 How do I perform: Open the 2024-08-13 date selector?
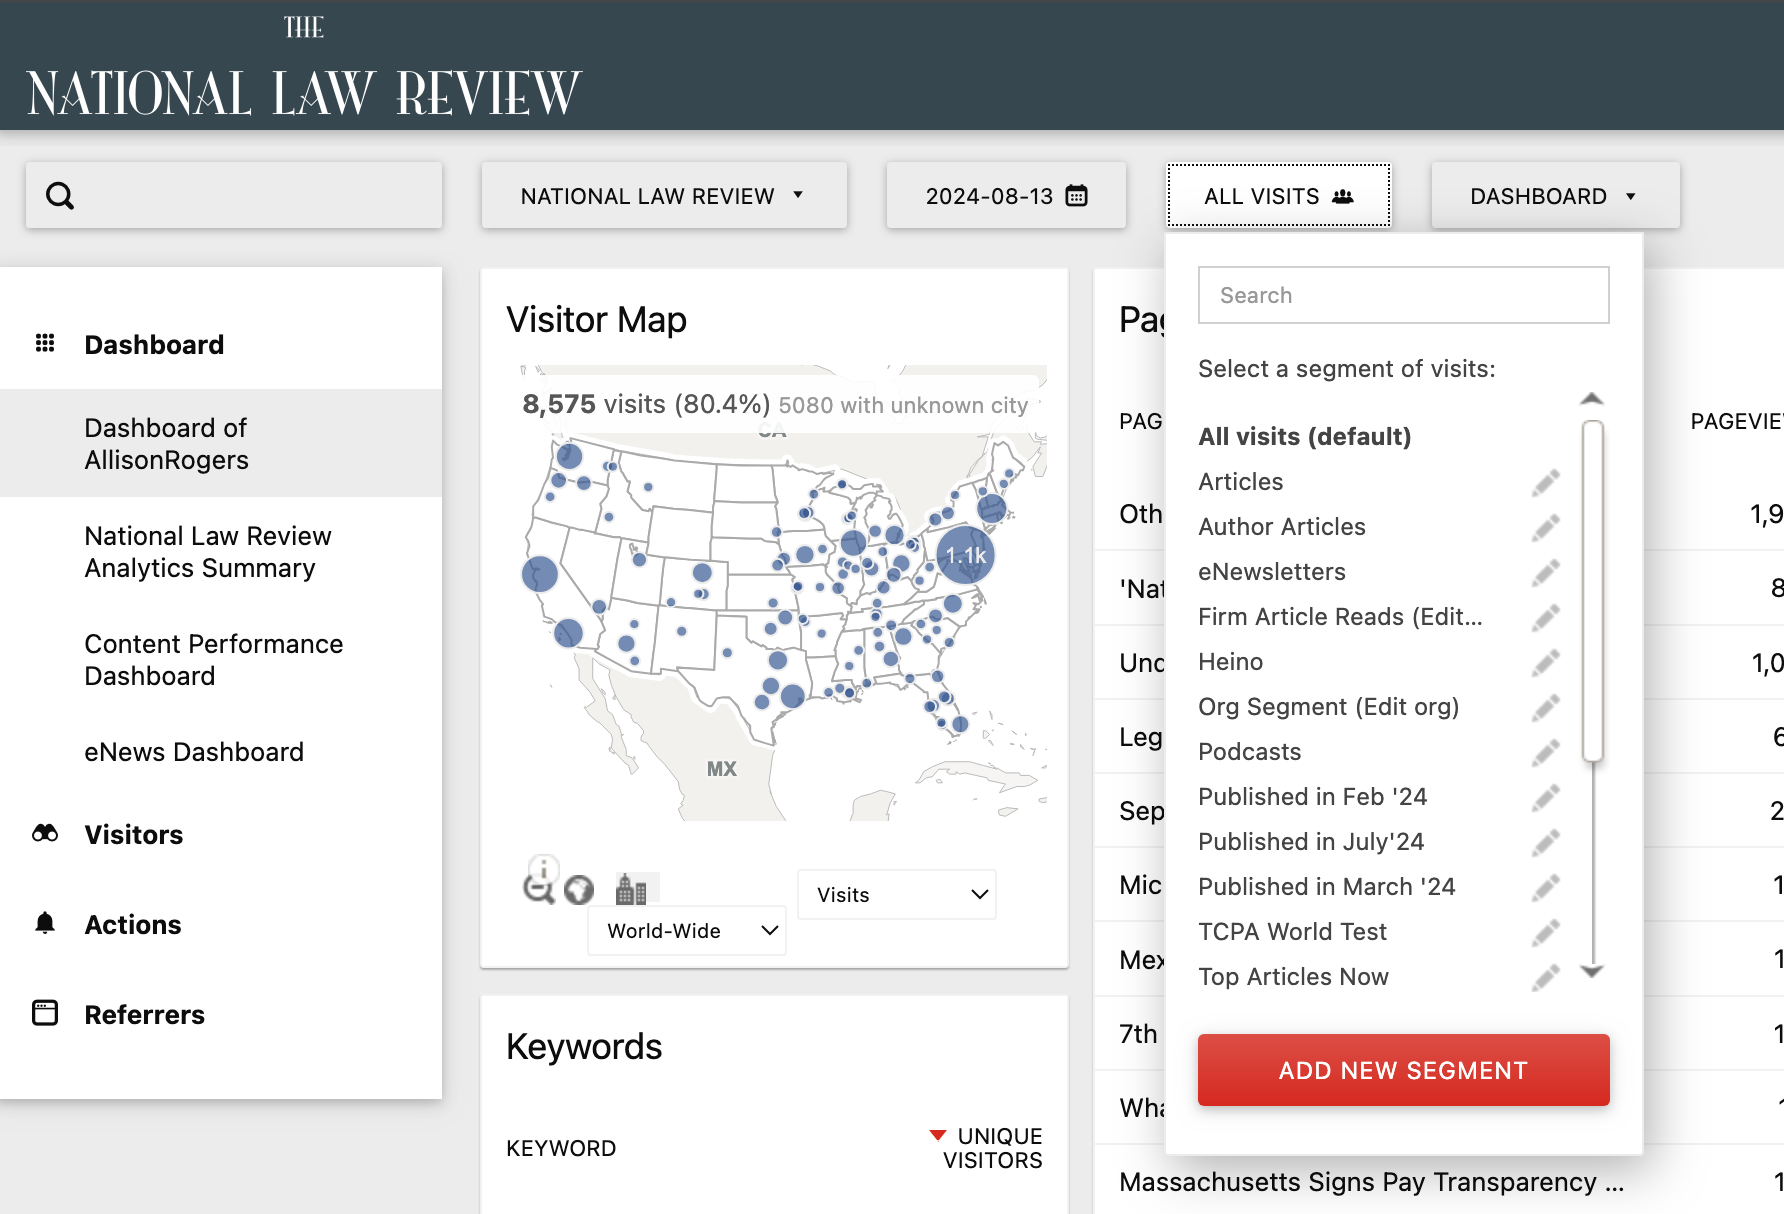coord(1006,196)
